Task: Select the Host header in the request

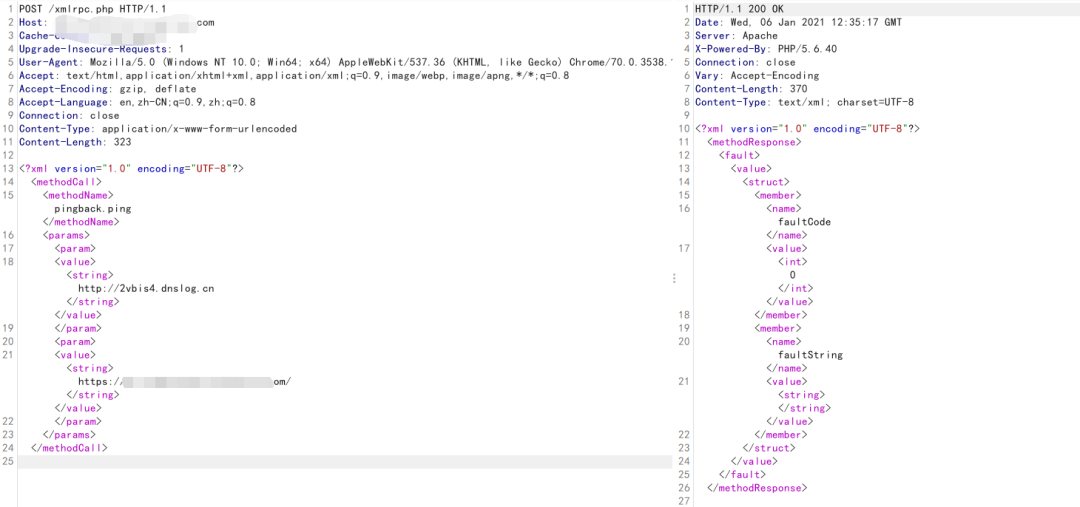Action: click(x=116, y=23)
